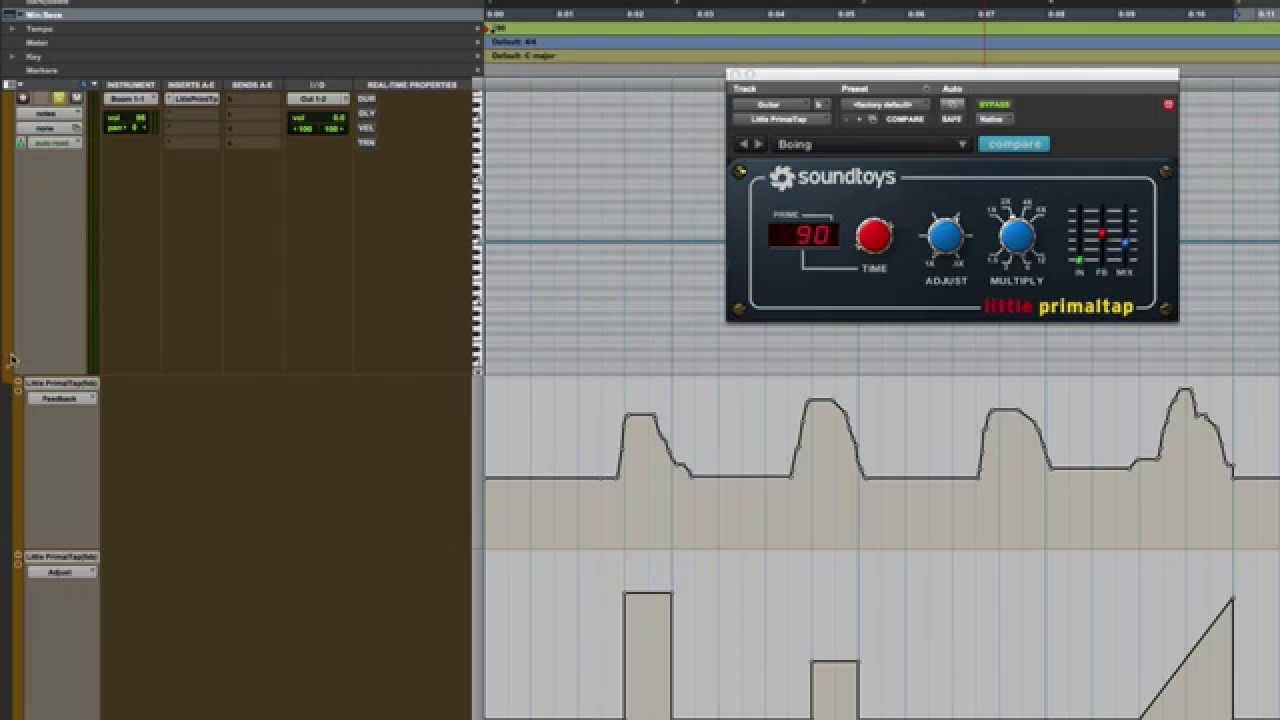Screen dimensions: 1280x720
Task: Click the INSERTS A-E column header
Action: tap(191, 85)
